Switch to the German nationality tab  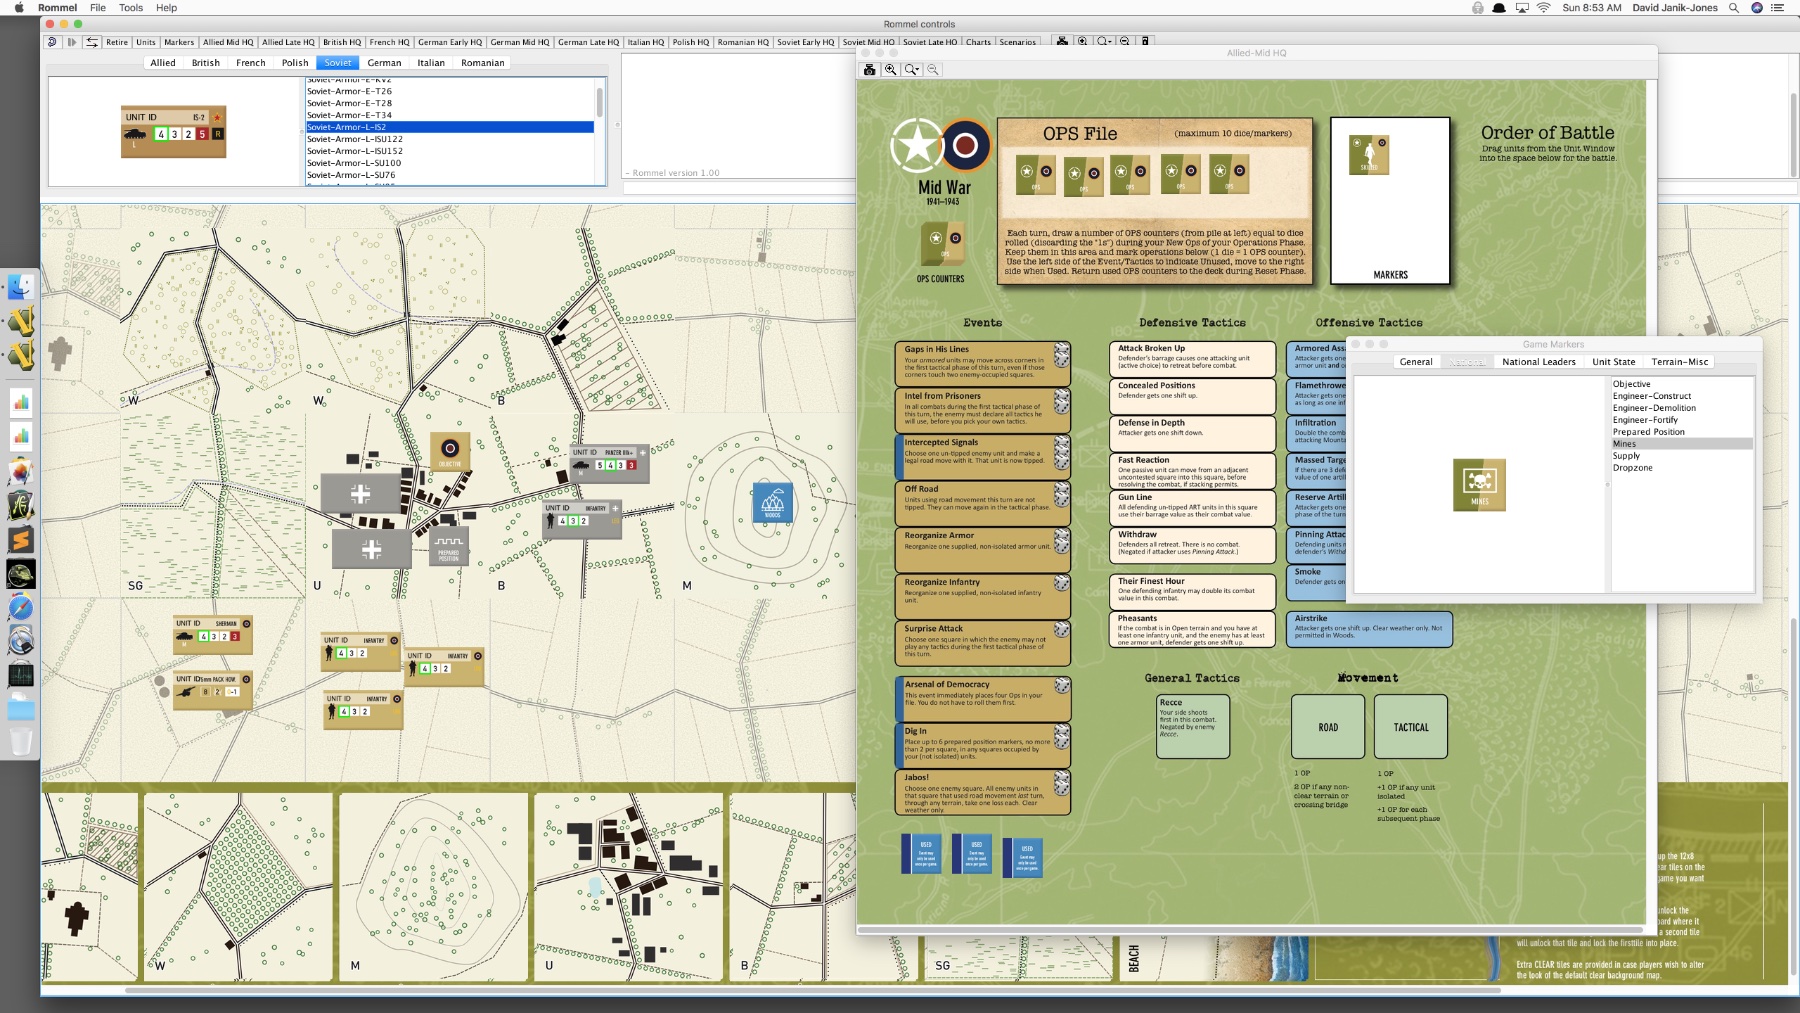384,62
